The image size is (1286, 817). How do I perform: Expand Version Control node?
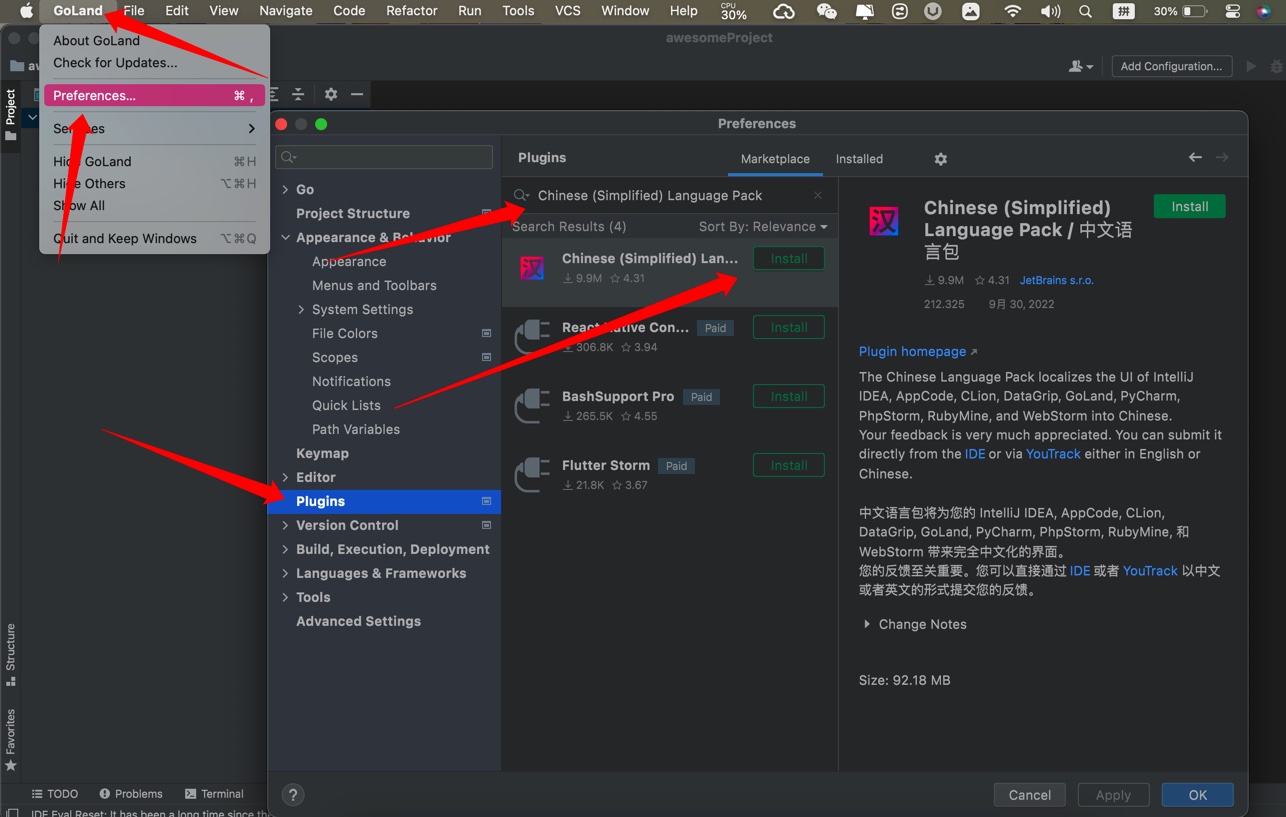coord(285,526)
